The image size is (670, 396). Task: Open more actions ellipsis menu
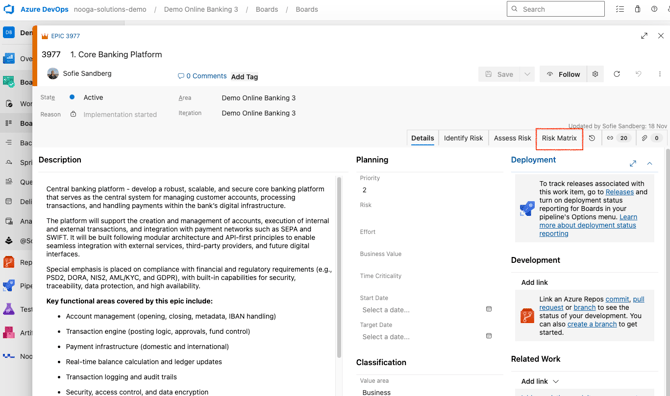coord(659,74)
